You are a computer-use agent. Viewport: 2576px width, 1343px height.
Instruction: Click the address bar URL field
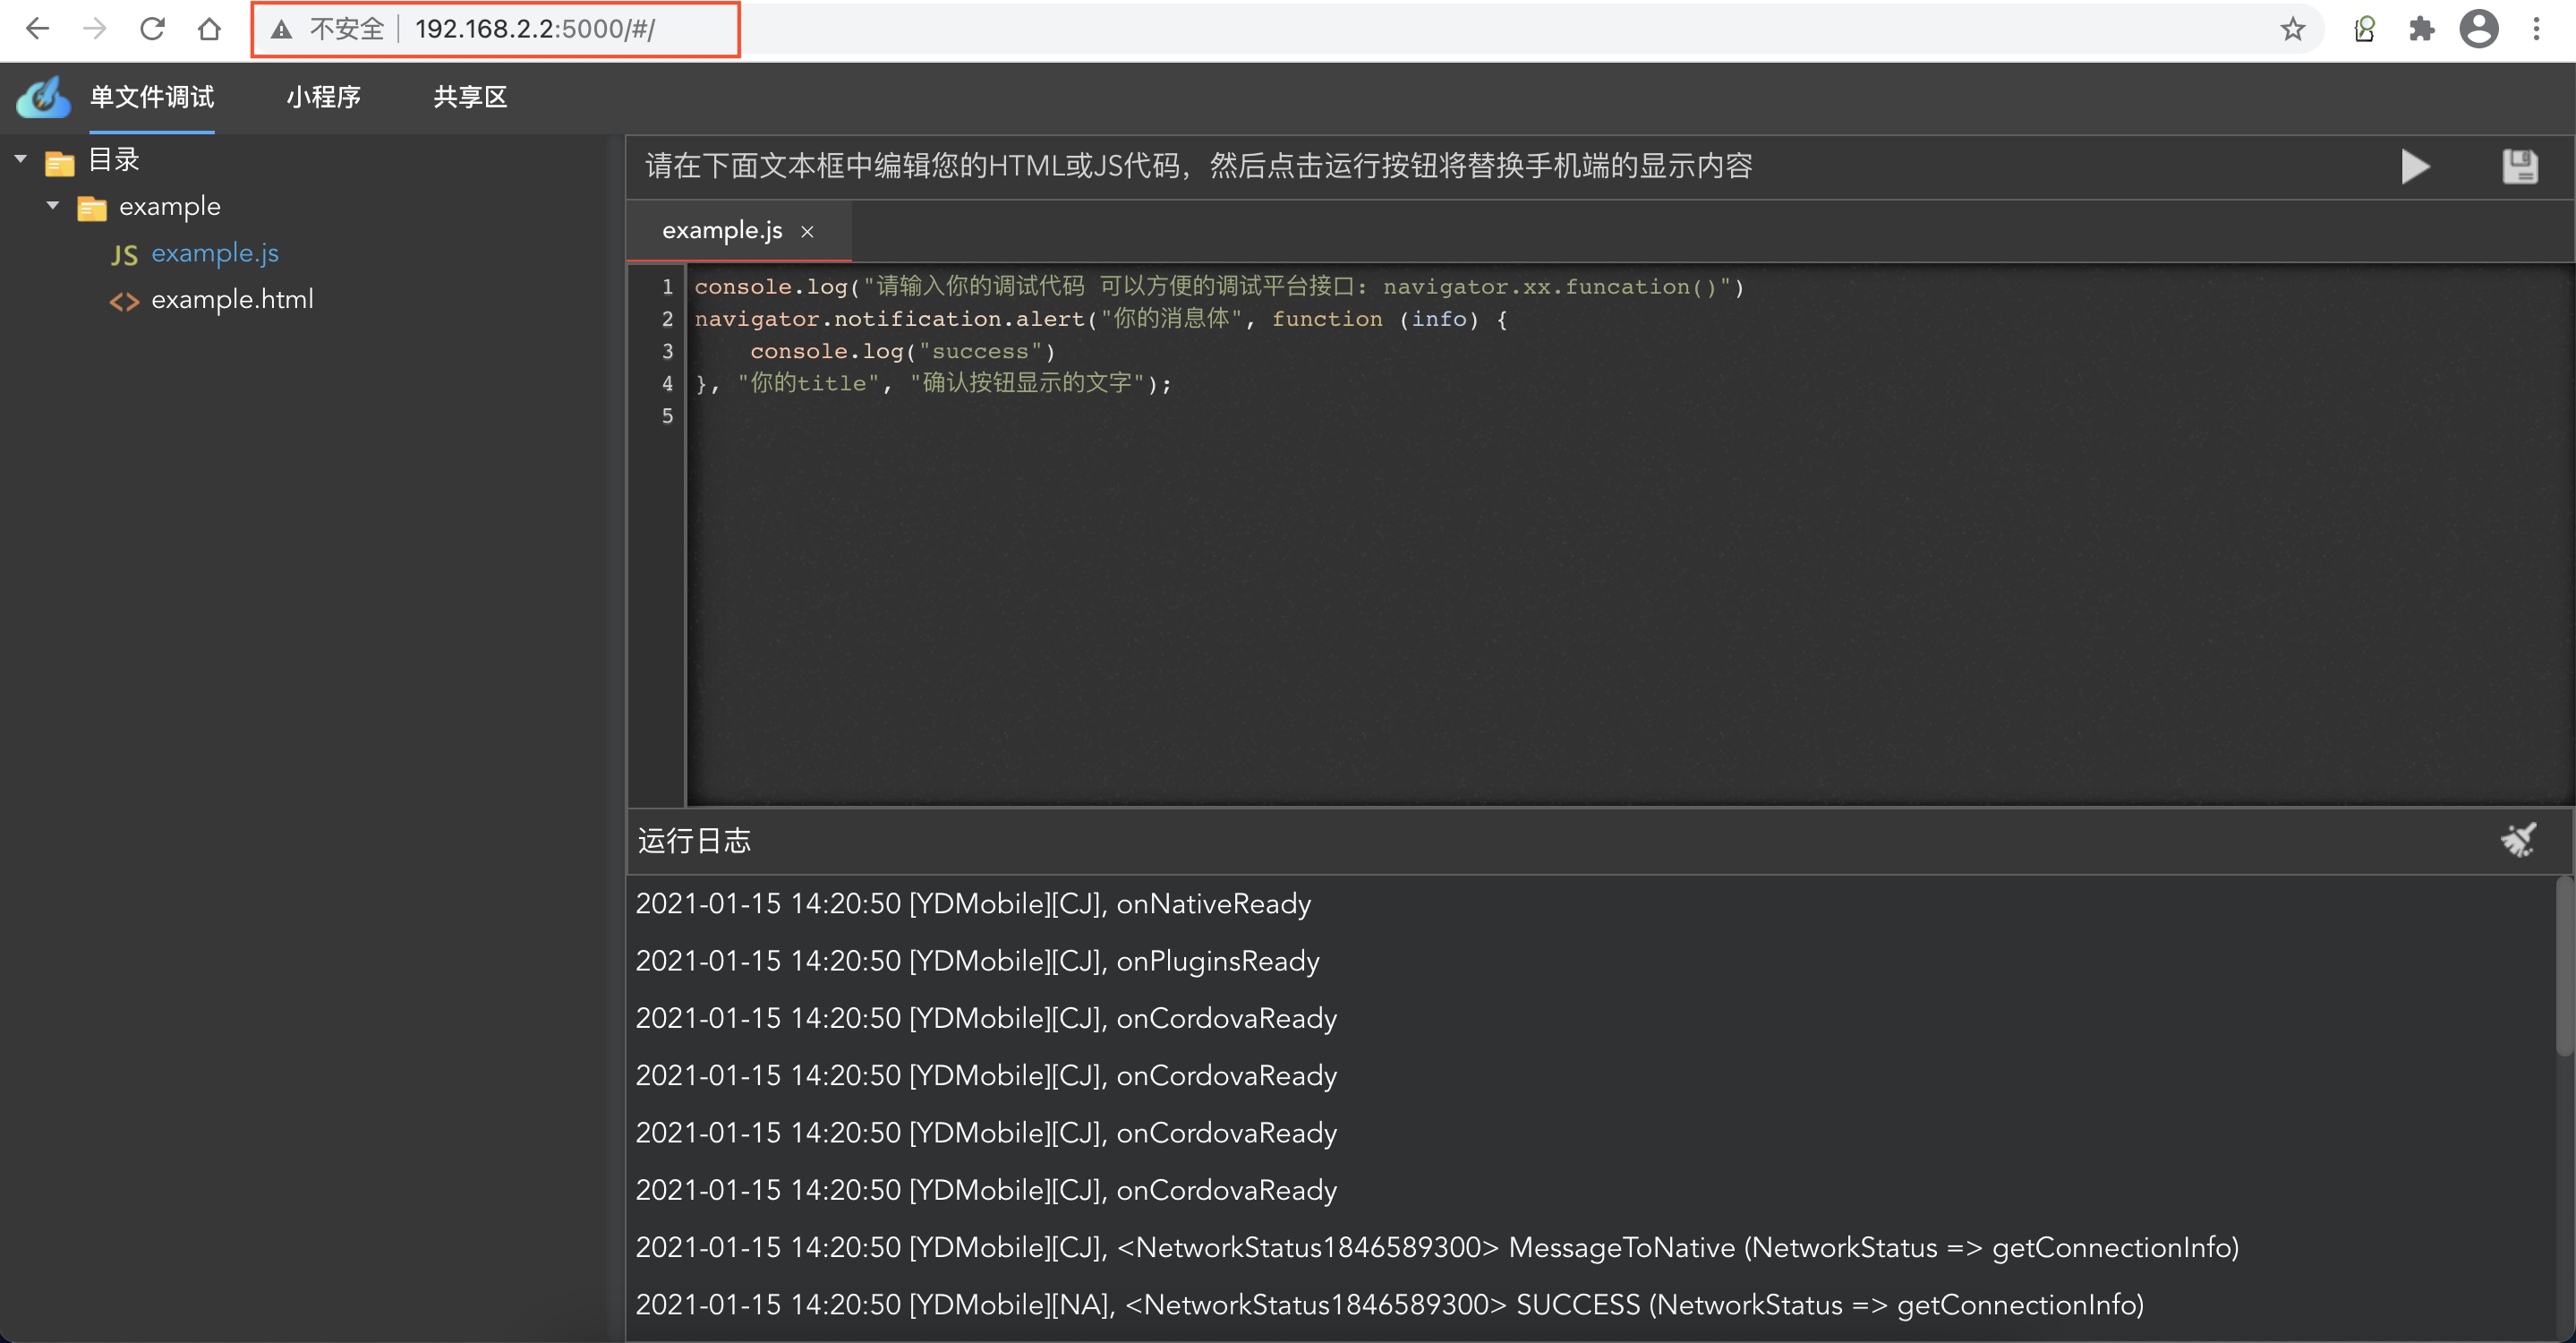click(x=534, y=29)
